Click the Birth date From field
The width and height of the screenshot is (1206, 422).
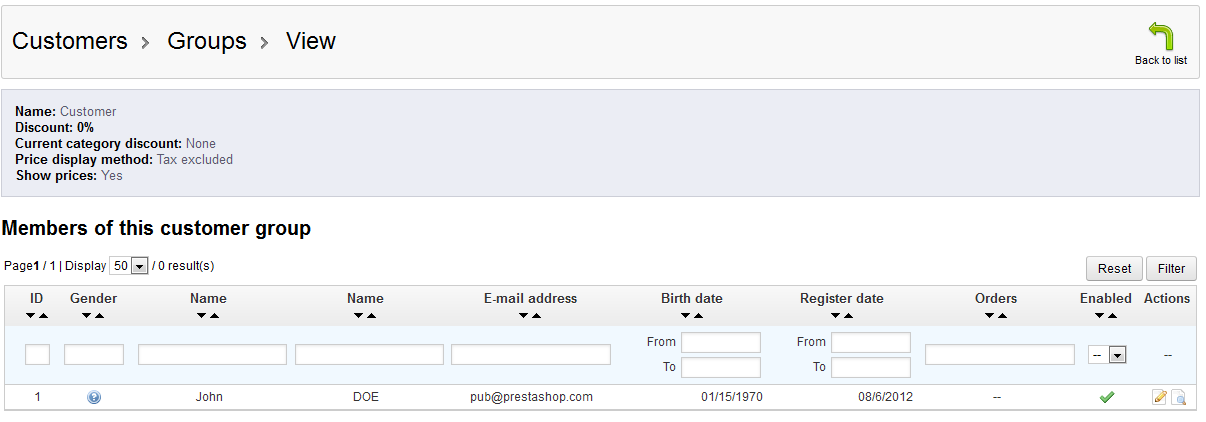(720, 343)
